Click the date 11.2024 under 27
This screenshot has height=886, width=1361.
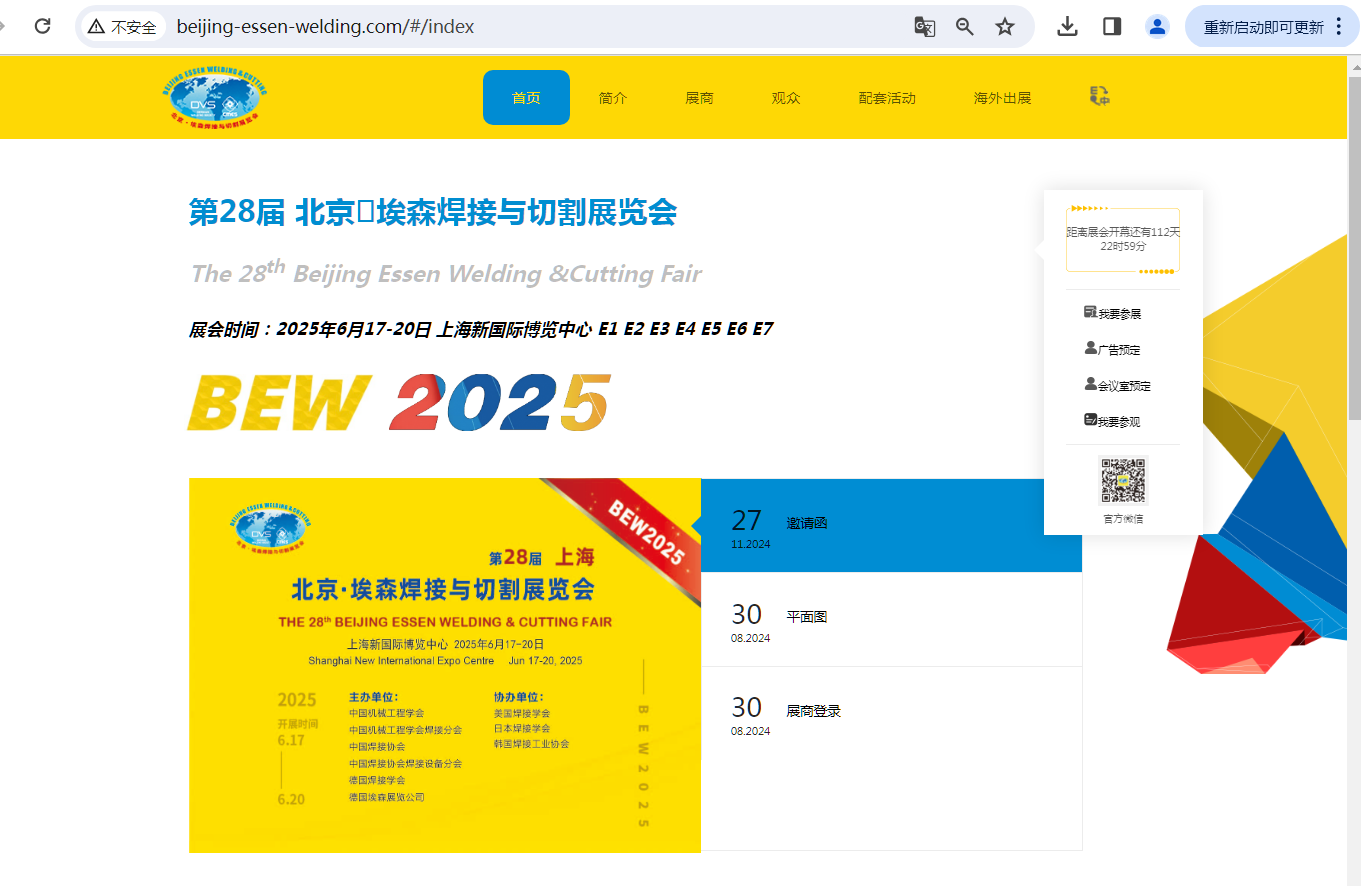pyautogui.click(x=751, y=544)
